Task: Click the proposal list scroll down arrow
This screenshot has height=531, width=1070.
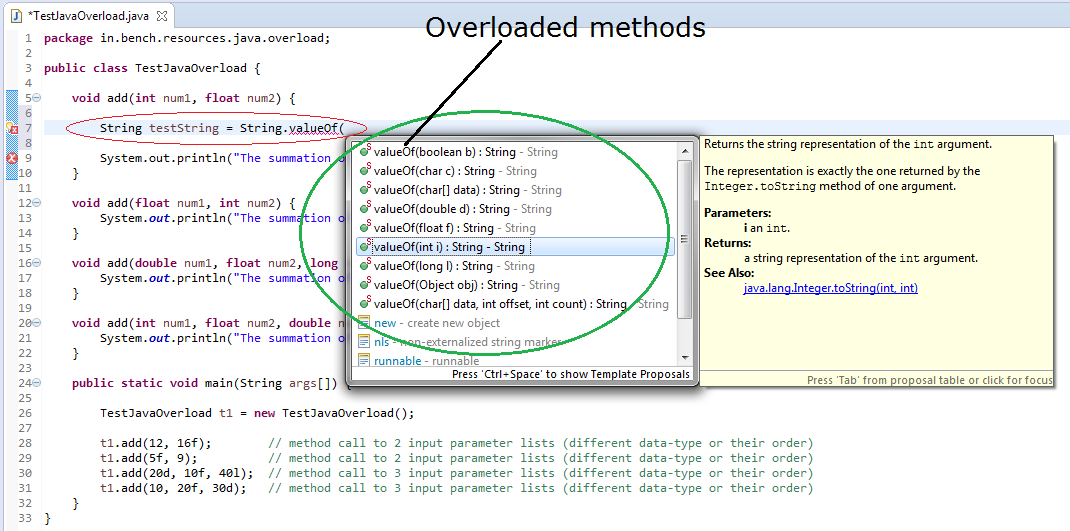Action: pyautogui.click(x=684, y=358)
